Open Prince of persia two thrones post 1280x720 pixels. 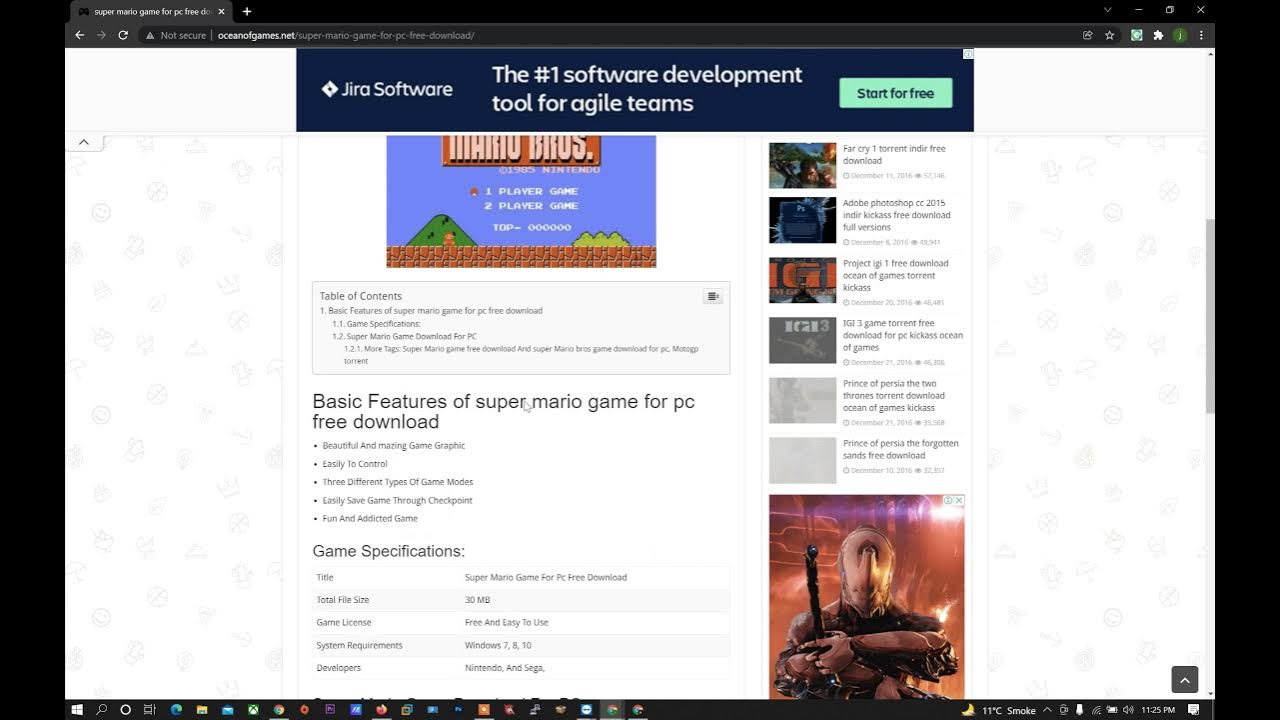[893, 395]
